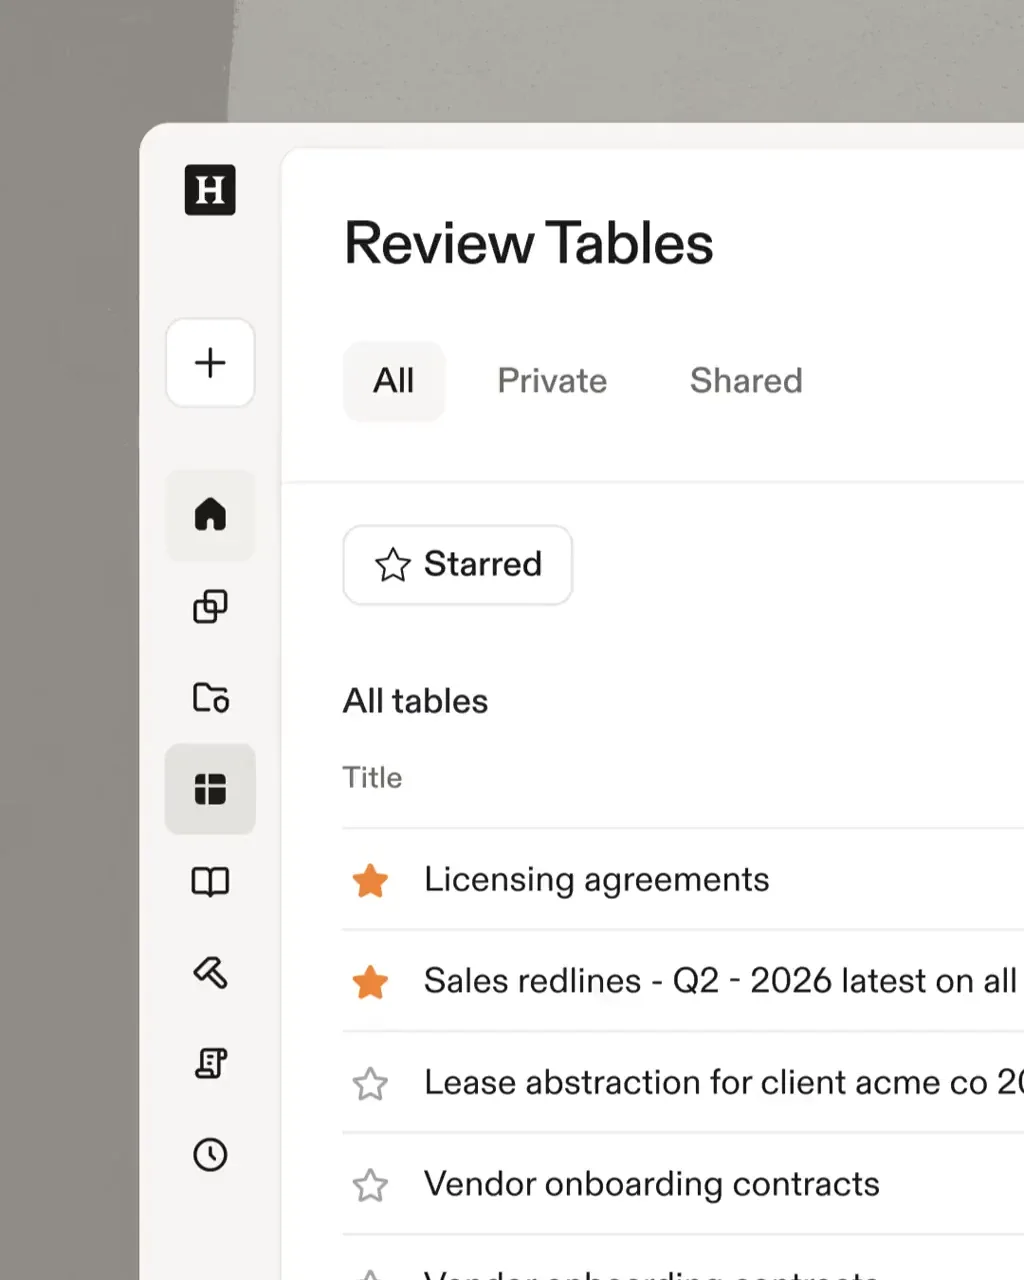Open the Home icon in sidebar
Image resolution: width=1024 pixels, height=1280 pixels.
tap(210, 515)
